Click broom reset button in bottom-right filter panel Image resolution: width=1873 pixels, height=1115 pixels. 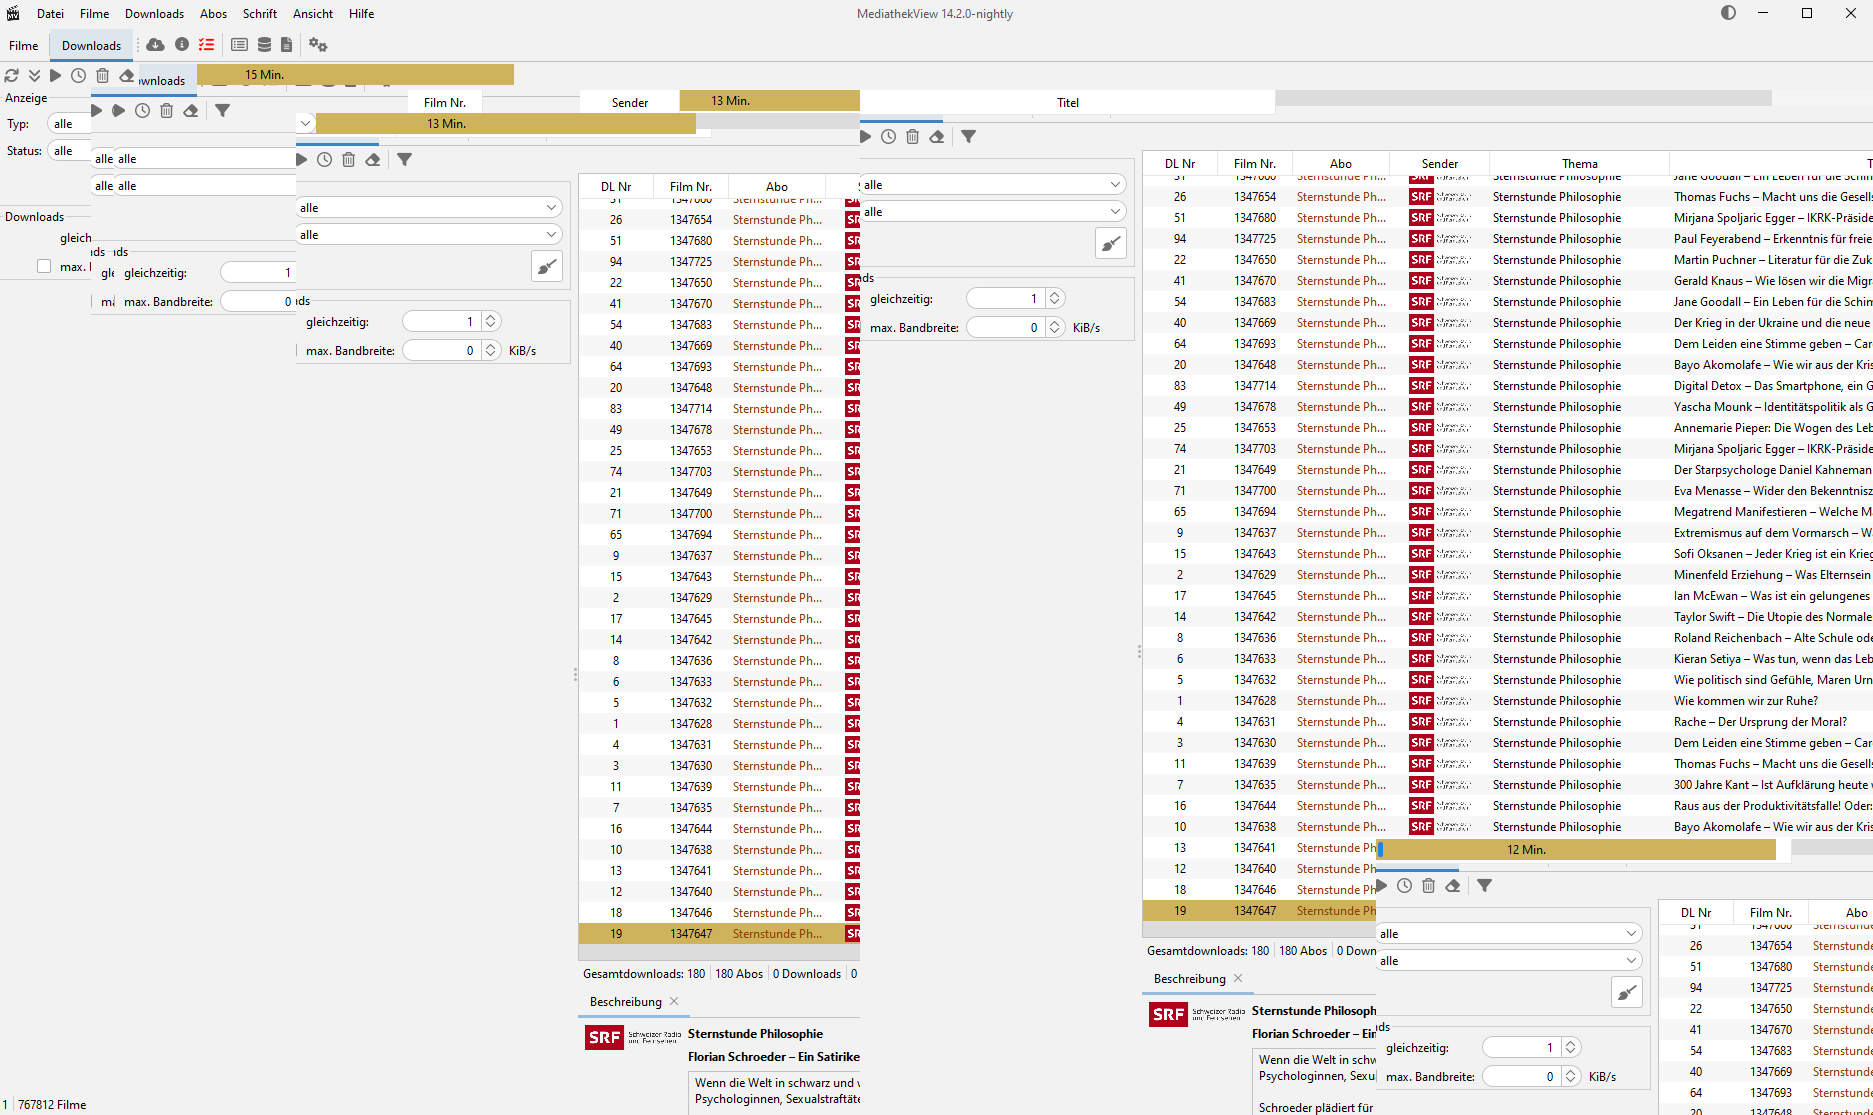pos(1627,992)
